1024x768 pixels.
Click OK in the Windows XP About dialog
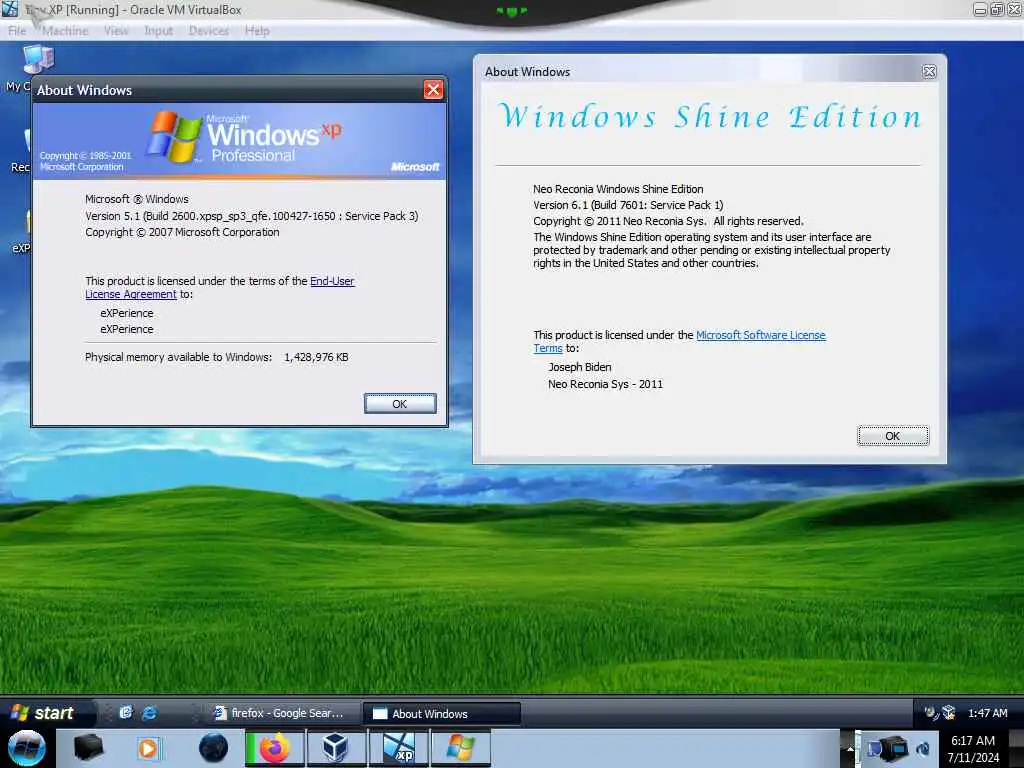coord(400,404)
